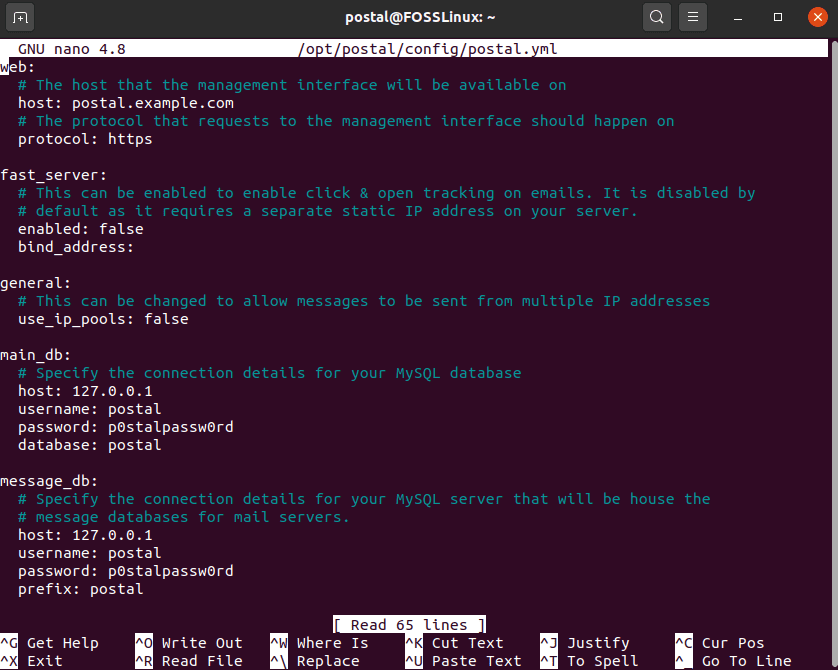Place cursor on the main_db password line
Screen dimensions: 838x670
tap(124, 427)
